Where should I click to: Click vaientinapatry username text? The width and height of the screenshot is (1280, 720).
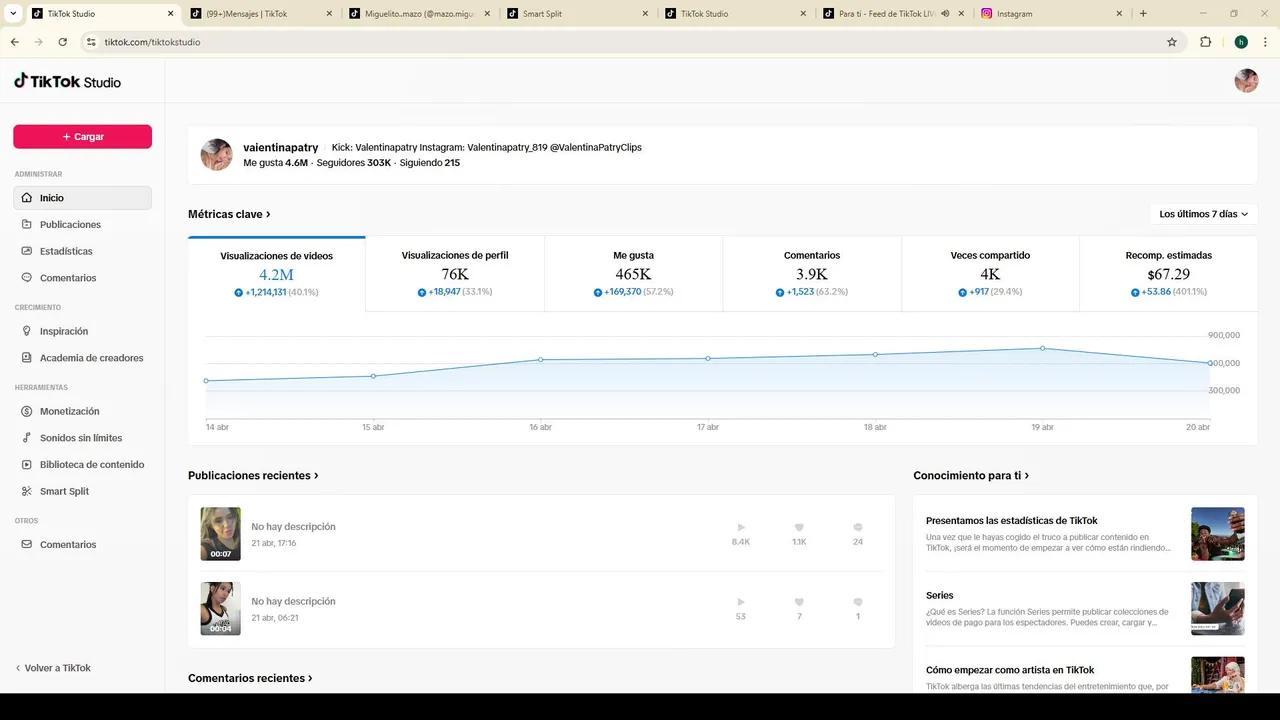pyautogui.click(x=281, y=147)
